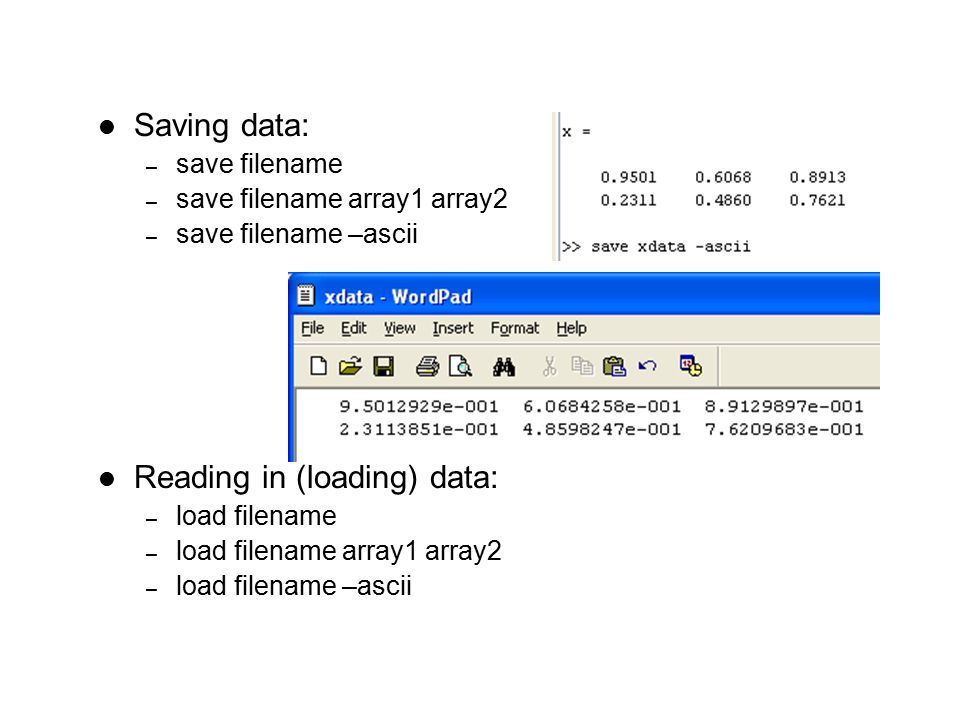Click the Find binoculars icon
Image resolution: width=960 pixels, height=720 pixels.
coord(504,367)
